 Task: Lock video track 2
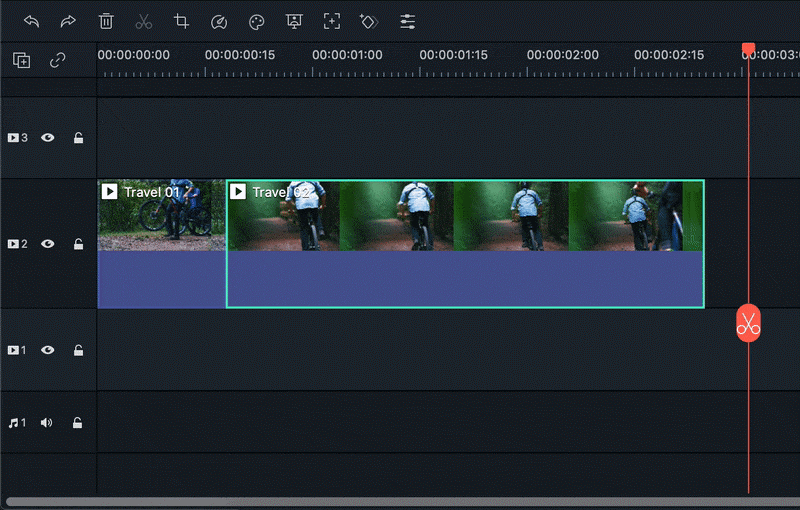(x=78, y=244)
